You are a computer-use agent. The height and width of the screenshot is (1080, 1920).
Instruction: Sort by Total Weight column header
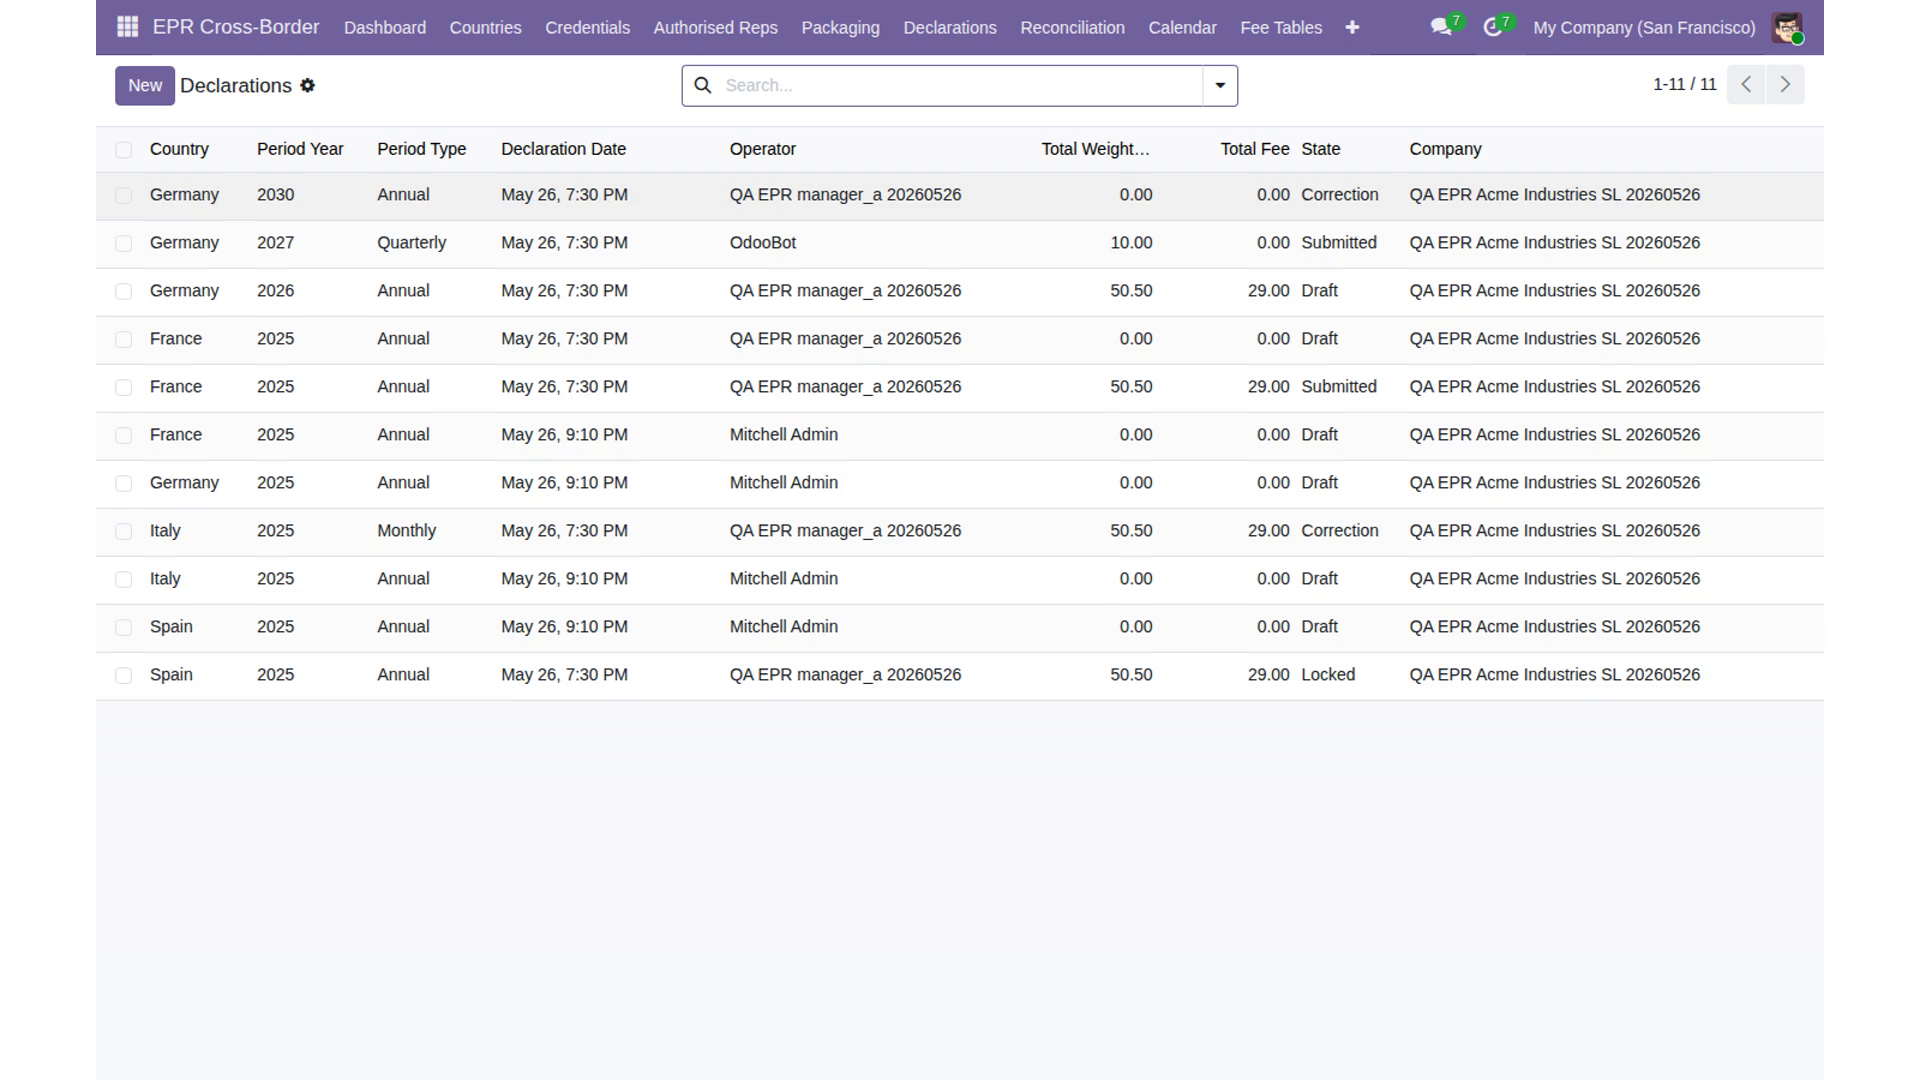[1095, 149]
